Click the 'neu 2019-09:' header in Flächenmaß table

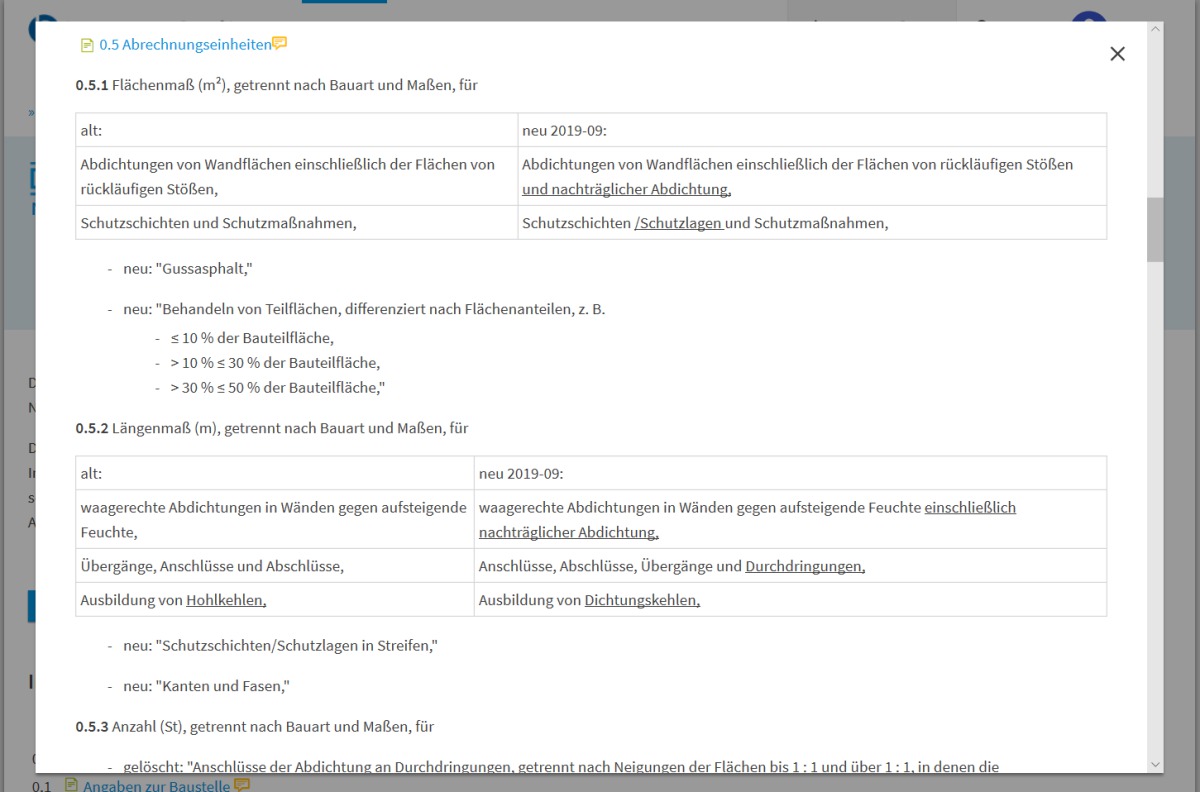(x=564, y=130)
